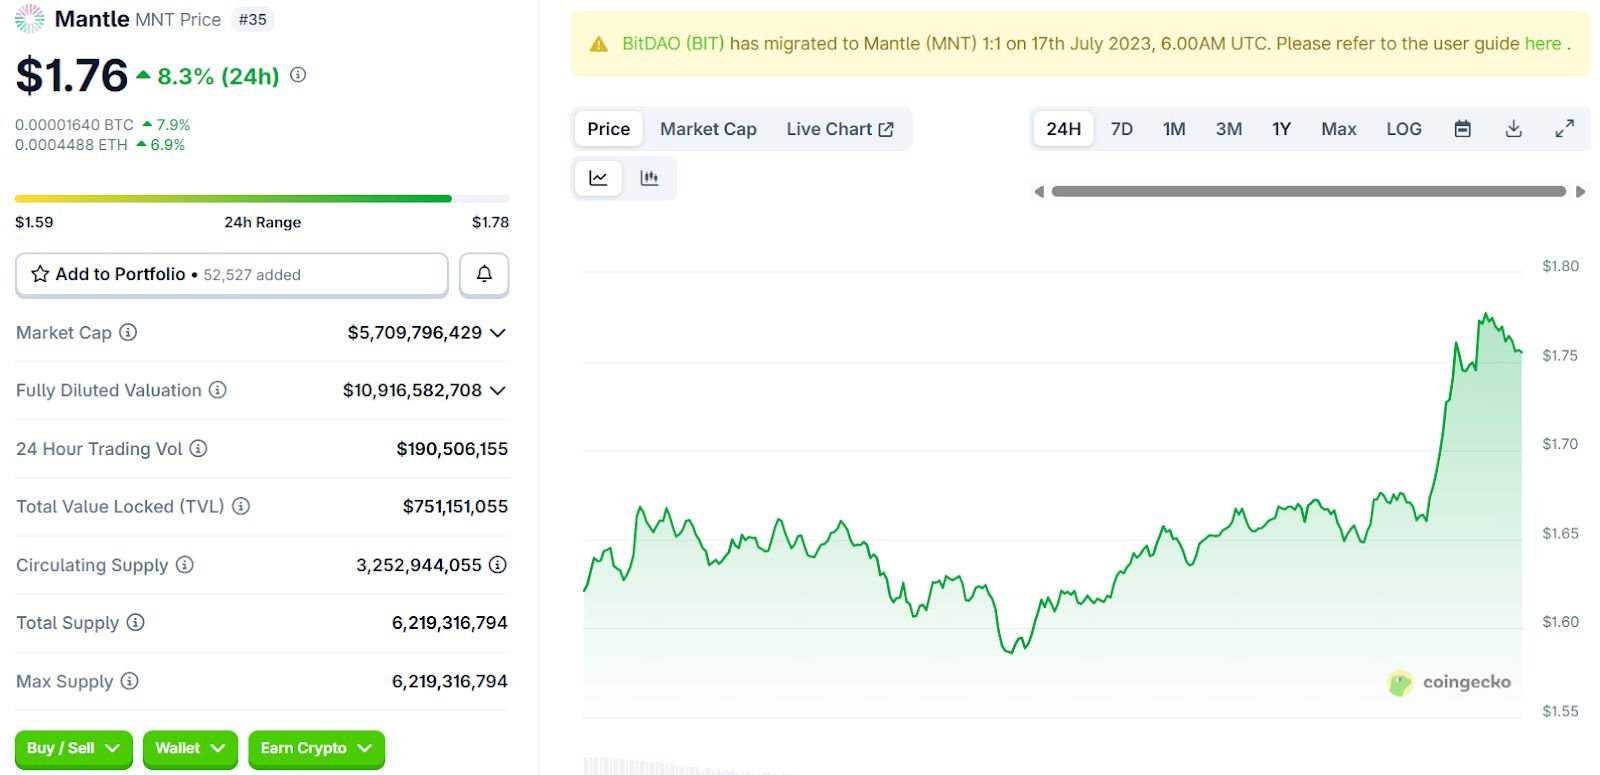
Task: Expand the Market Cap value chevron
Action: [x=498, y=332]
